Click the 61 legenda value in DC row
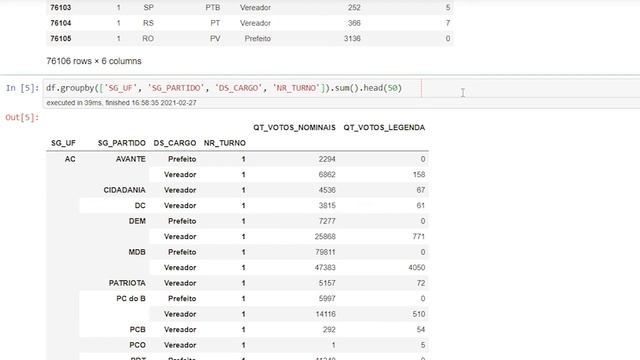Image resolution: width=640 pixels, height=360 pixels. tap(421, 206)
